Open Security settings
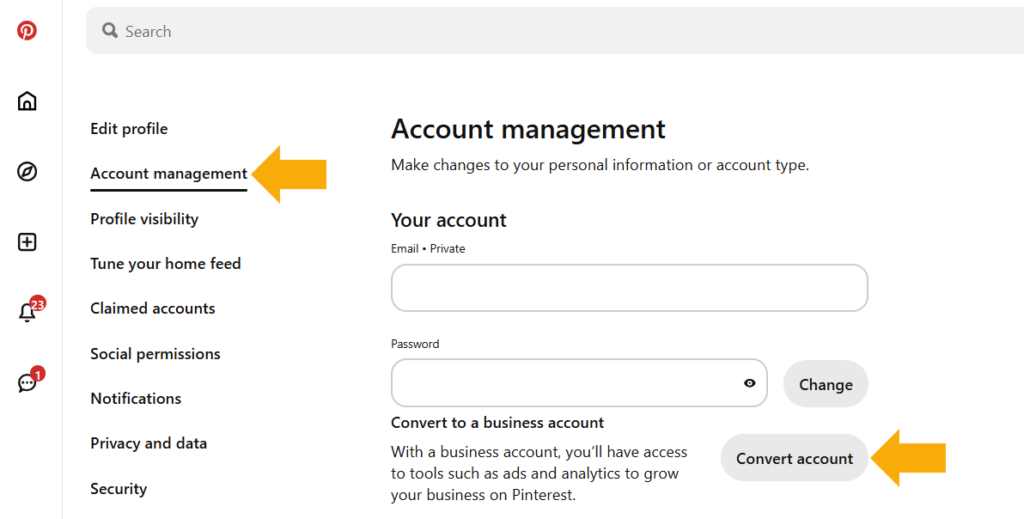Image resolution: width=1024 pixels, height=519 pixels. (119, 488)
